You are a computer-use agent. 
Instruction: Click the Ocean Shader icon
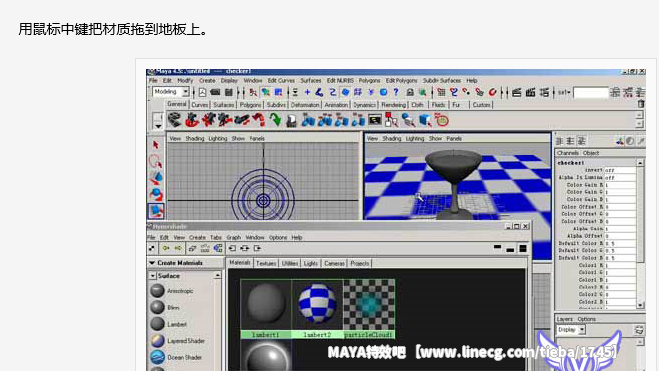(157, 357)
